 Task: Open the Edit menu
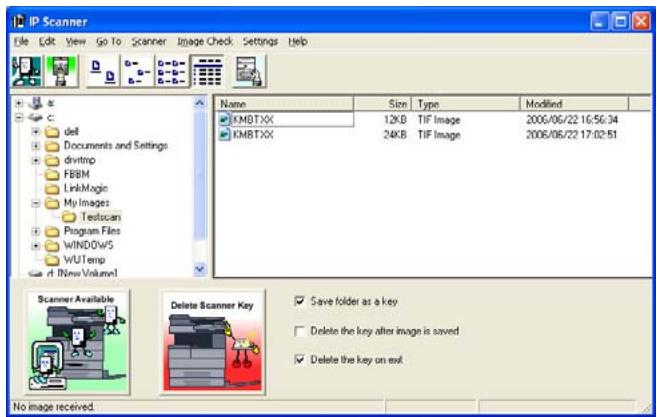pyautogui.click(x=47, y=41)
